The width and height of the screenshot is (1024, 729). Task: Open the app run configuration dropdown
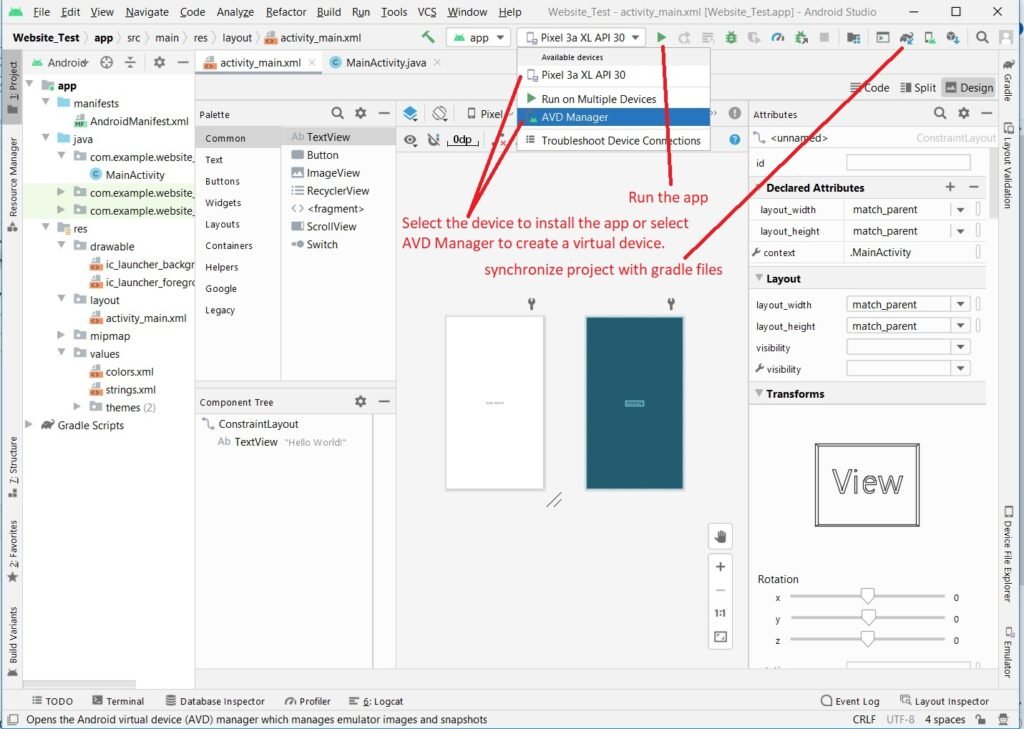(x=479, y=37)
